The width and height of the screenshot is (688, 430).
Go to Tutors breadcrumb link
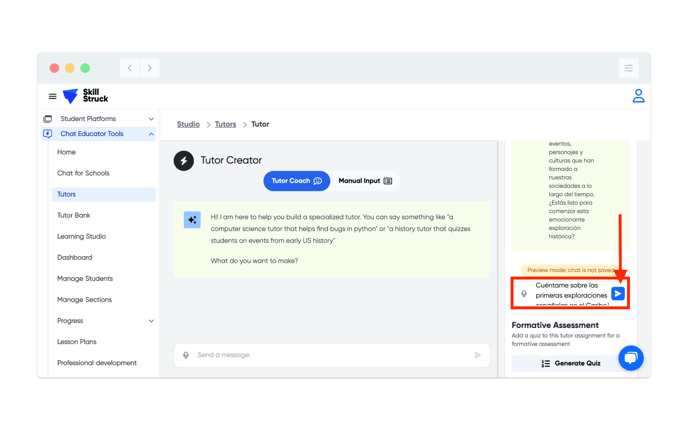pyautogui.click(x=226, y=124)
